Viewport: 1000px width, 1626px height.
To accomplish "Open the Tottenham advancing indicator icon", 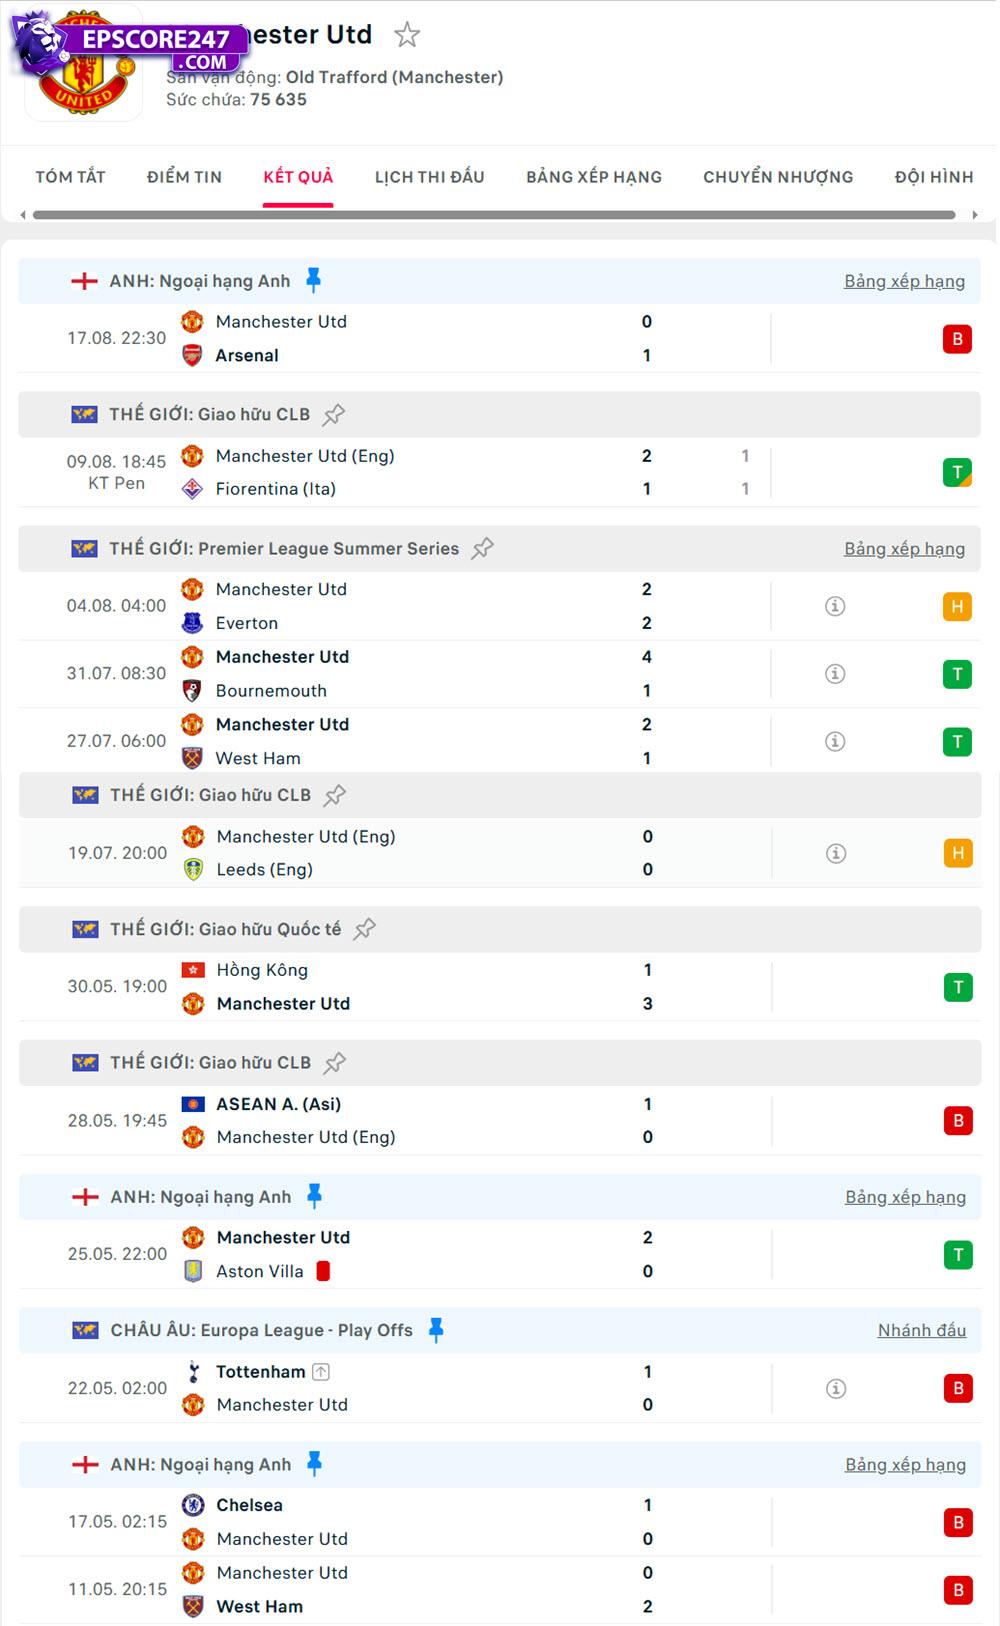I will pos(321,1372).
